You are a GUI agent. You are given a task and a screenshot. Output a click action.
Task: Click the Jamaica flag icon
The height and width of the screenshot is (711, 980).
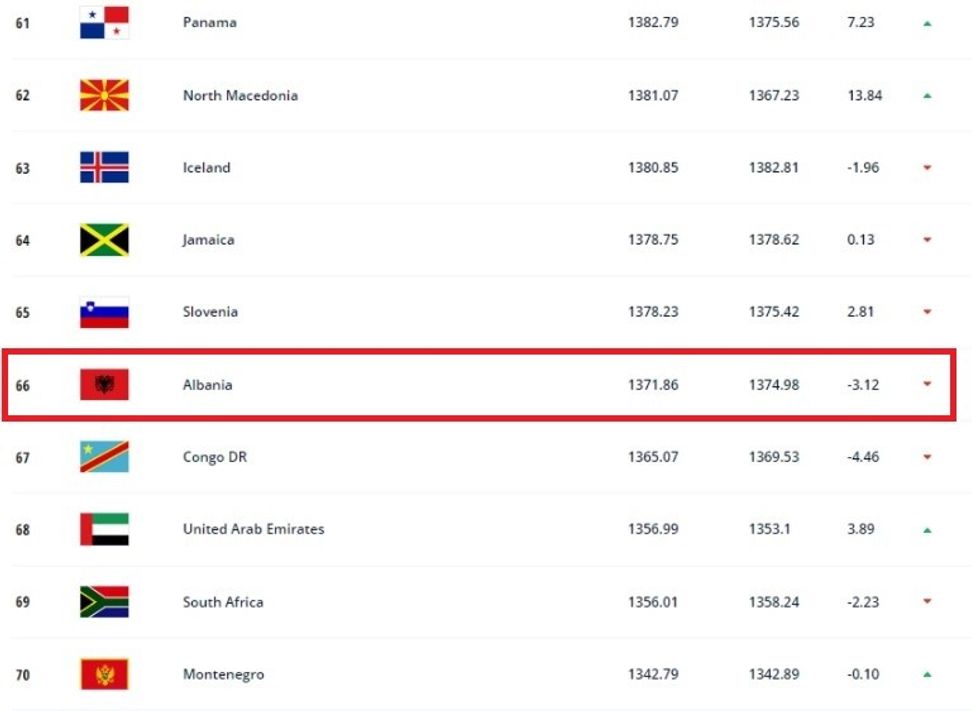pos(104,240)
